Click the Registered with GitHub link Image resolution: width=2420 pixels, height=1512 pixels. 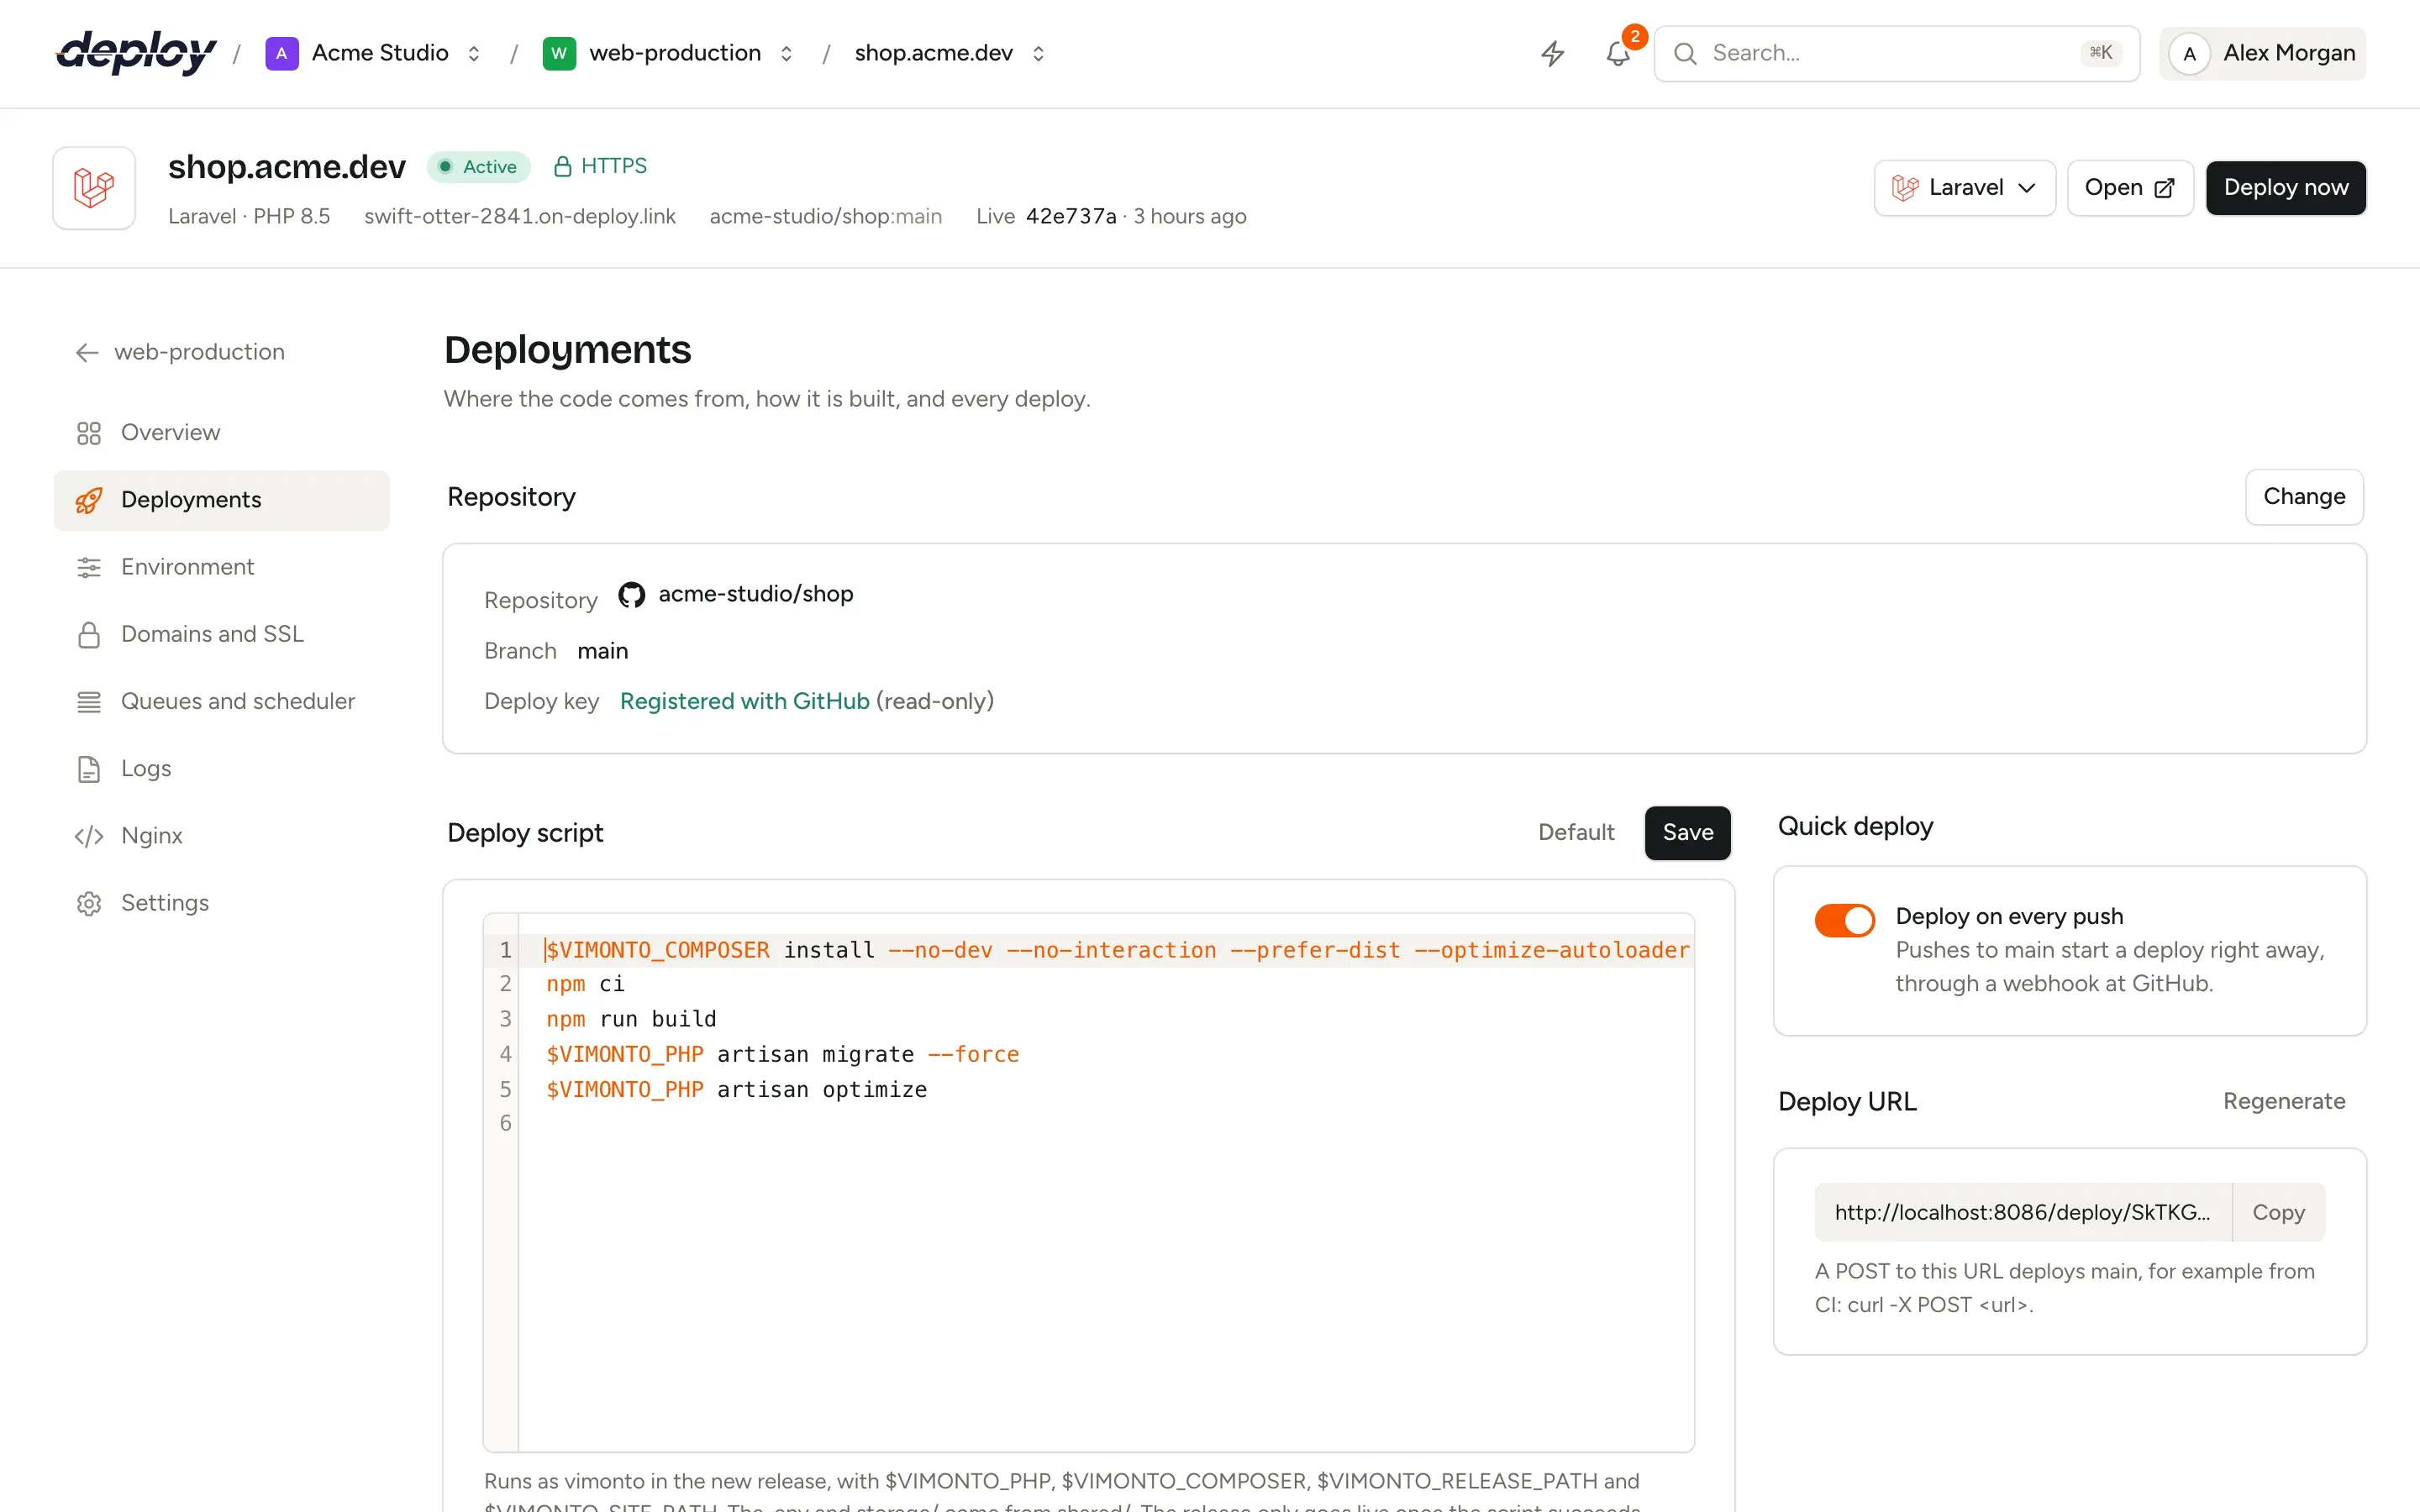point(744,702)
